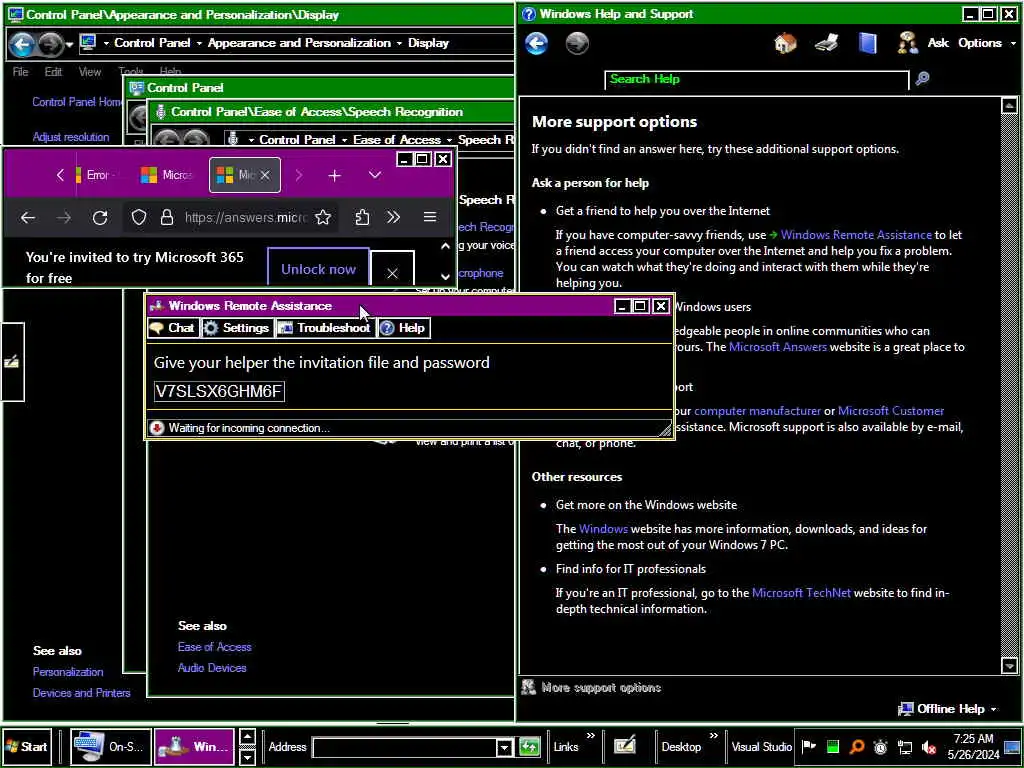Open tracking protection shield info
This screenshot has height=768, width=1024.
[138, 217]
